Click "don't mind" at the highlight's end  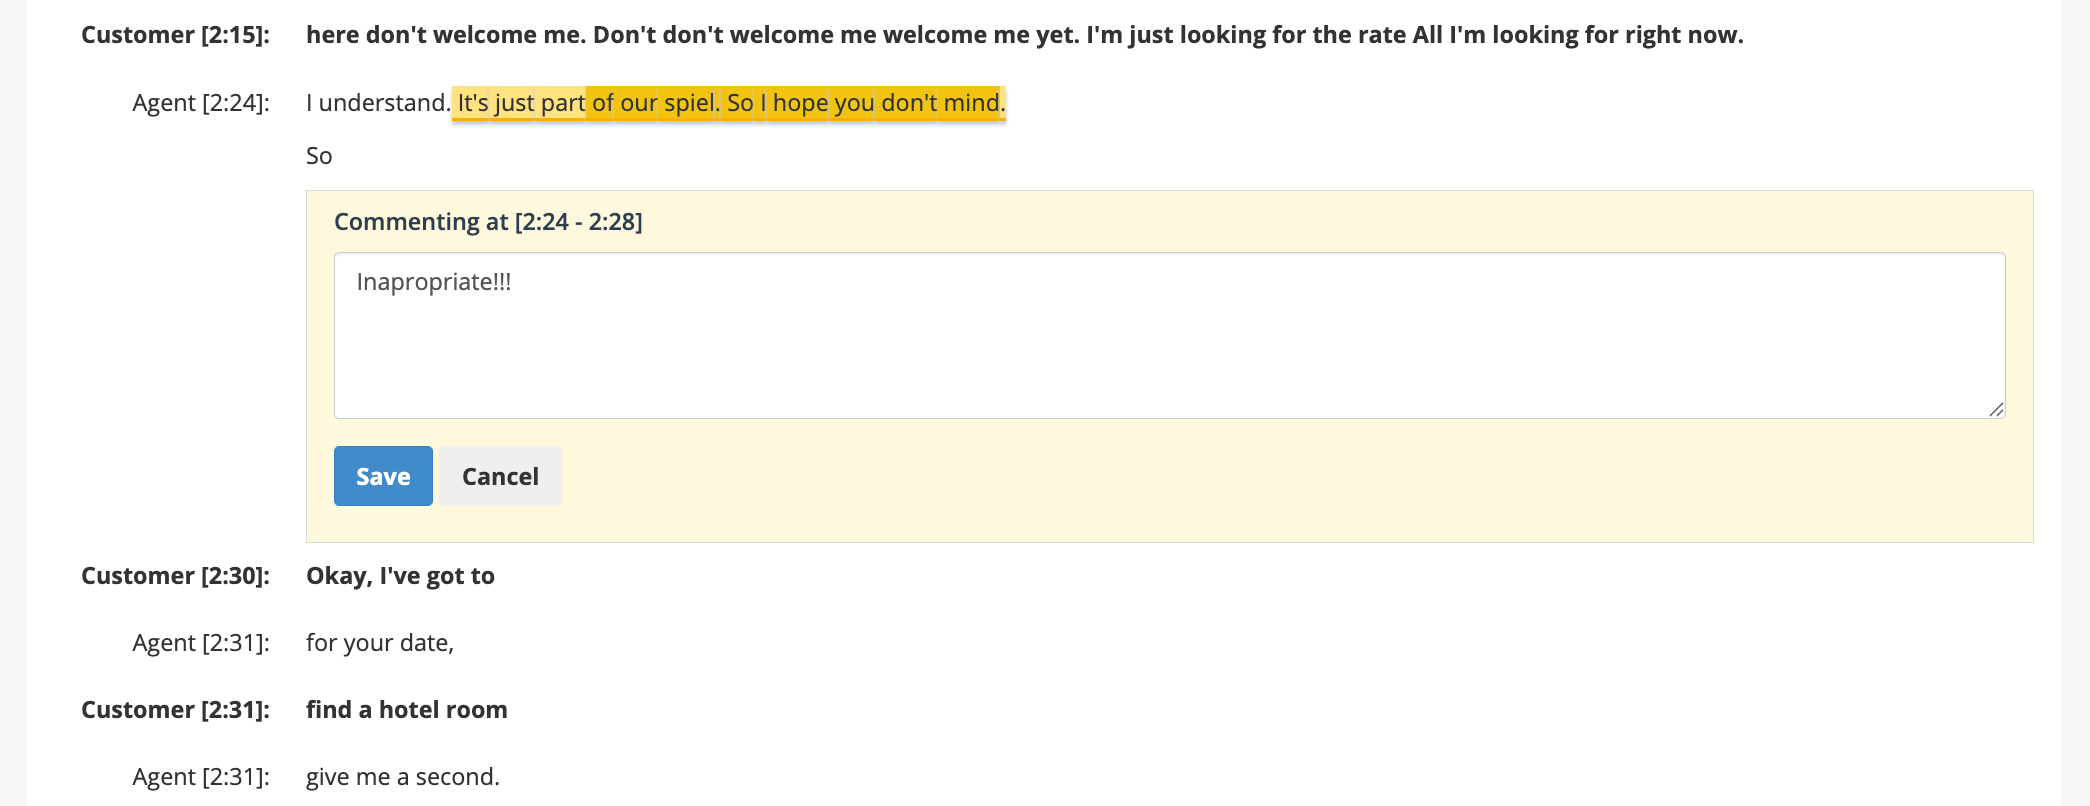click(940, 103)
